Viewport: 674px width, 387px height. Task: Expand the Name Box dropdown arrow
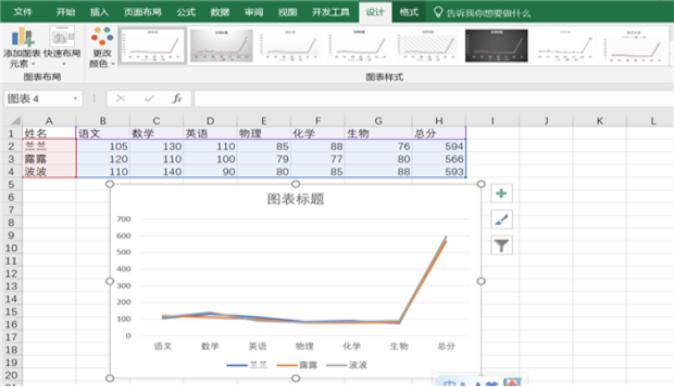(x=76, y=99)
